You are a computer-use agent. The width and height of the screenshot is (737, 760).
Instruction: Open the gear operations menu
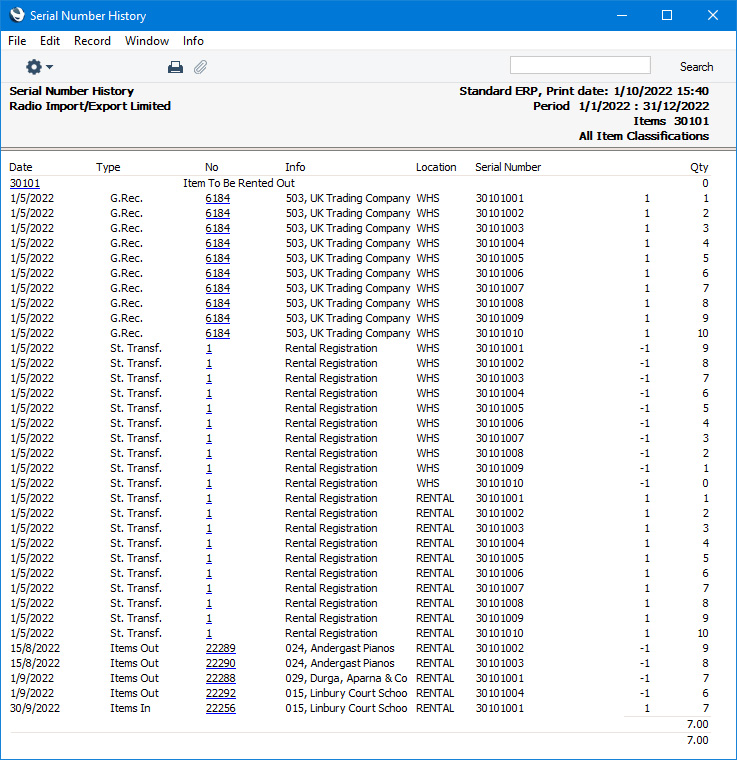tap(39, 67)
